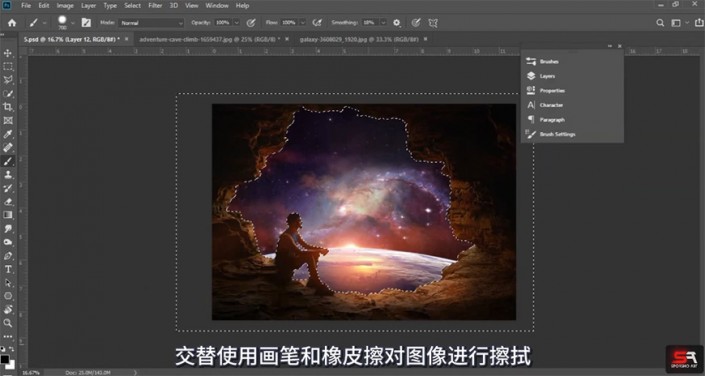Select the Eyedropper tool
Screen dimensions: 705x376
8,134
